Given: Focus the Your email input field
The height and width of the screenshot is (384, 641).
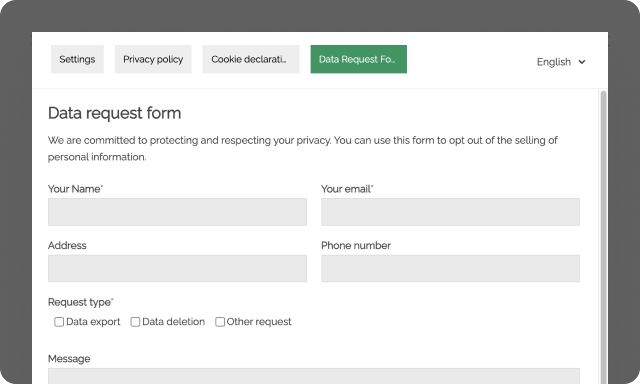Looking at the screenshot, I should point(450,212).
